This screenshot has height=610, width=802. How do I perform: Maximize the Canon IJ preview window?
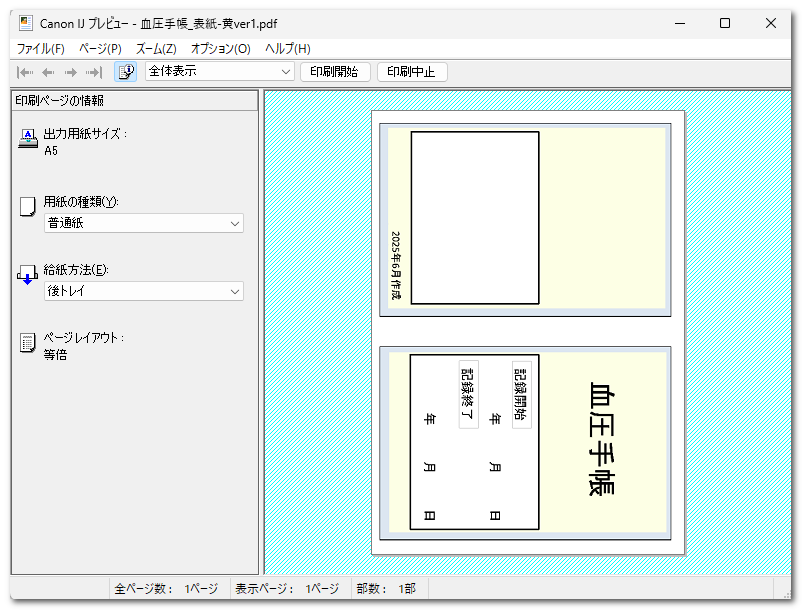725,24
